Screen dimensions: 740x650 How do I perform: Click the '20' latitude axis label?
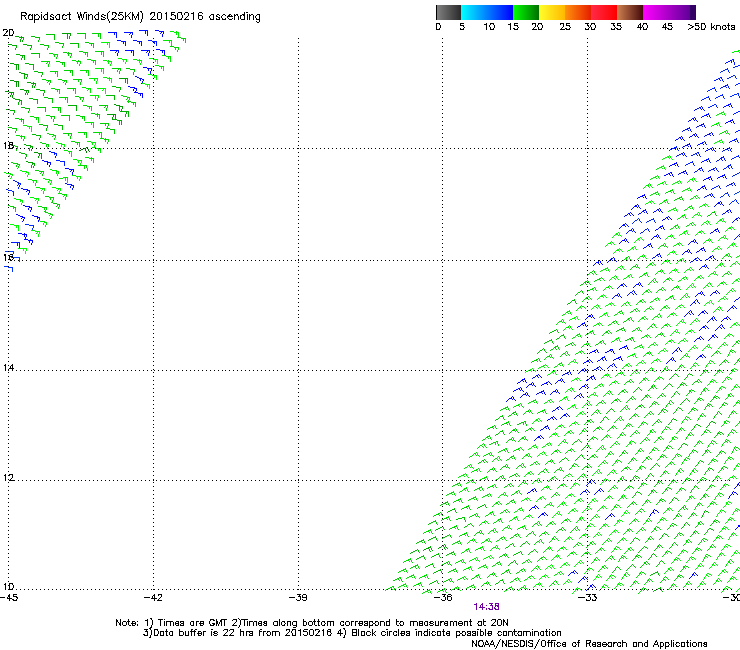pyautogui.click(x=8, y=33)
